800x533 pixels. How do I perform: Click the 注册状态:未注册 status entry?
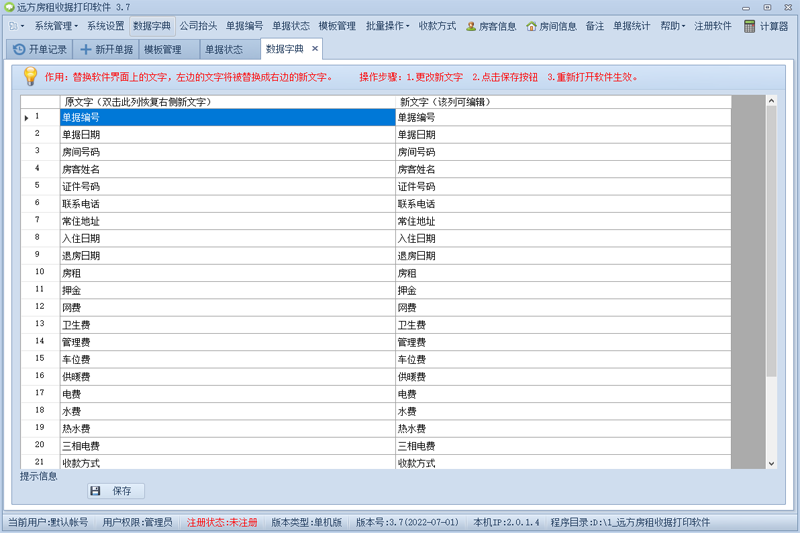222,522
